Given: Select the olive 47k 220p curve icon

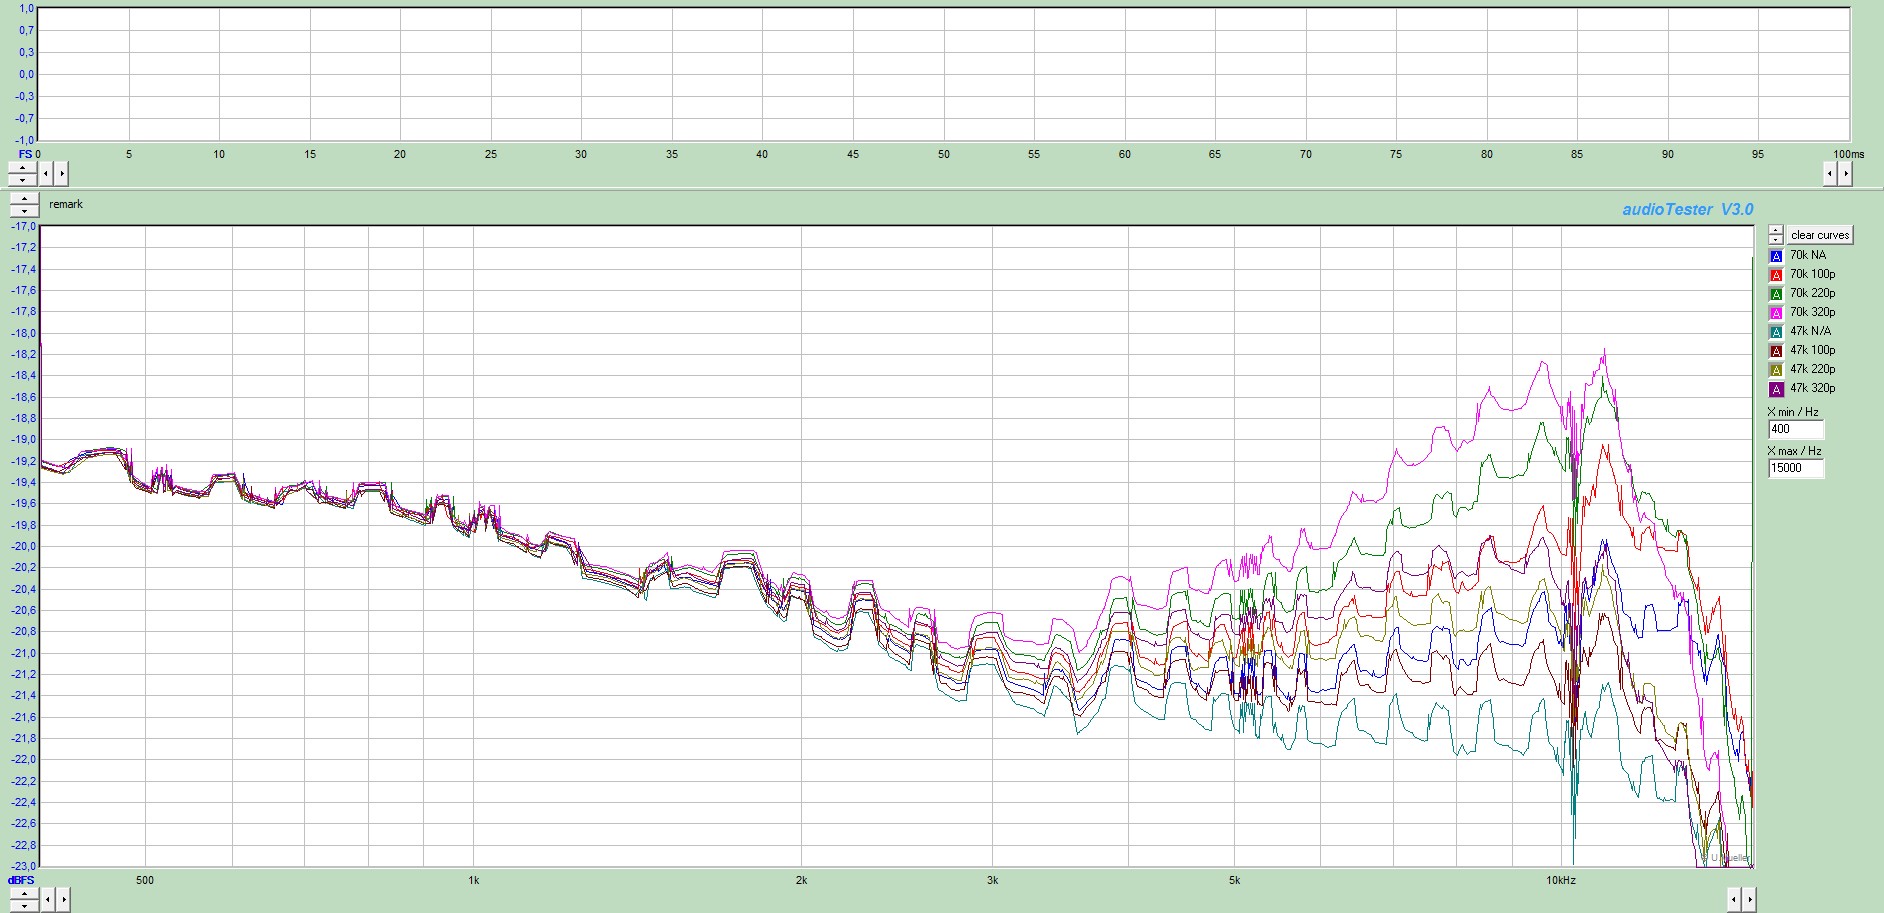Looking at the screenshot, I should [1776, 370].
